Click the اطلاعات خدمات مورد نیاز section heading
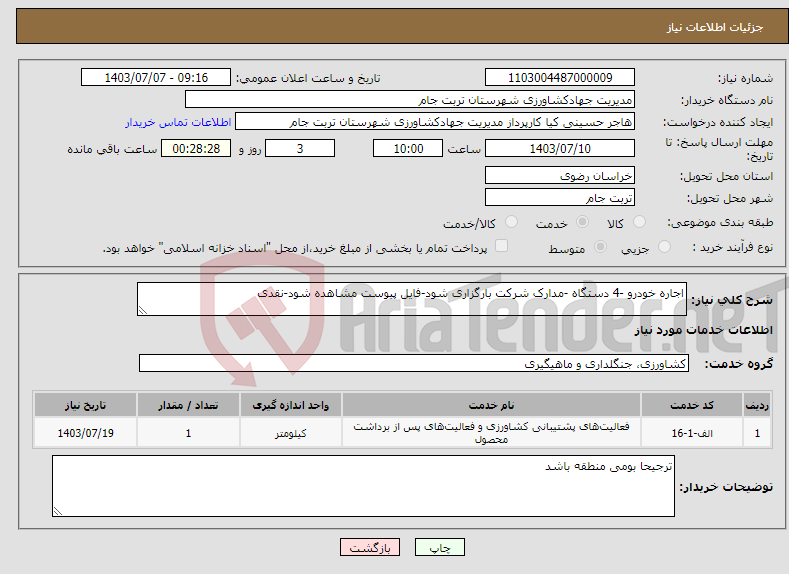Viewport: 789px width, 574px height. (703, 330)
